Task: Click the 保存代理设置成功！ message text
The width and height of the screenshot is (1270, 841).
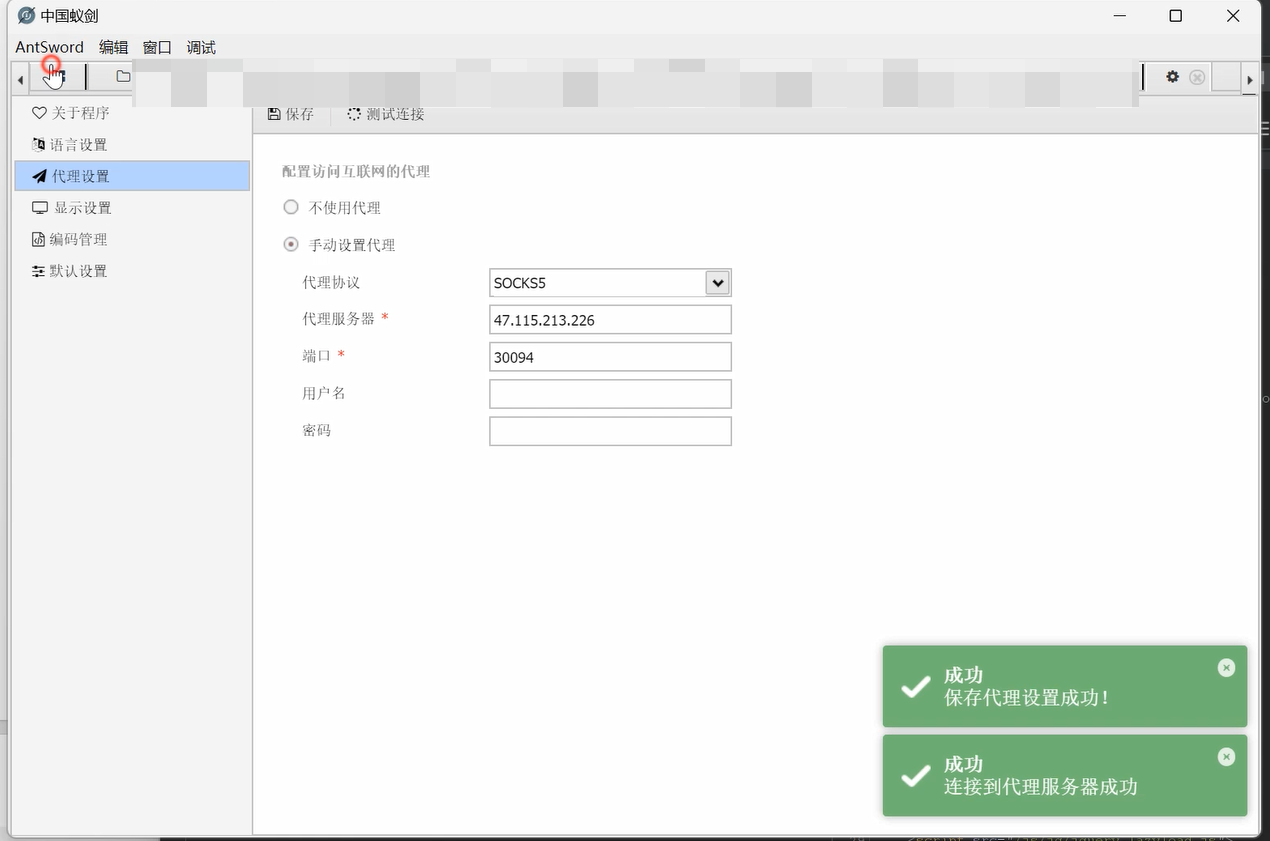Action: click(x=1027, y=698)
